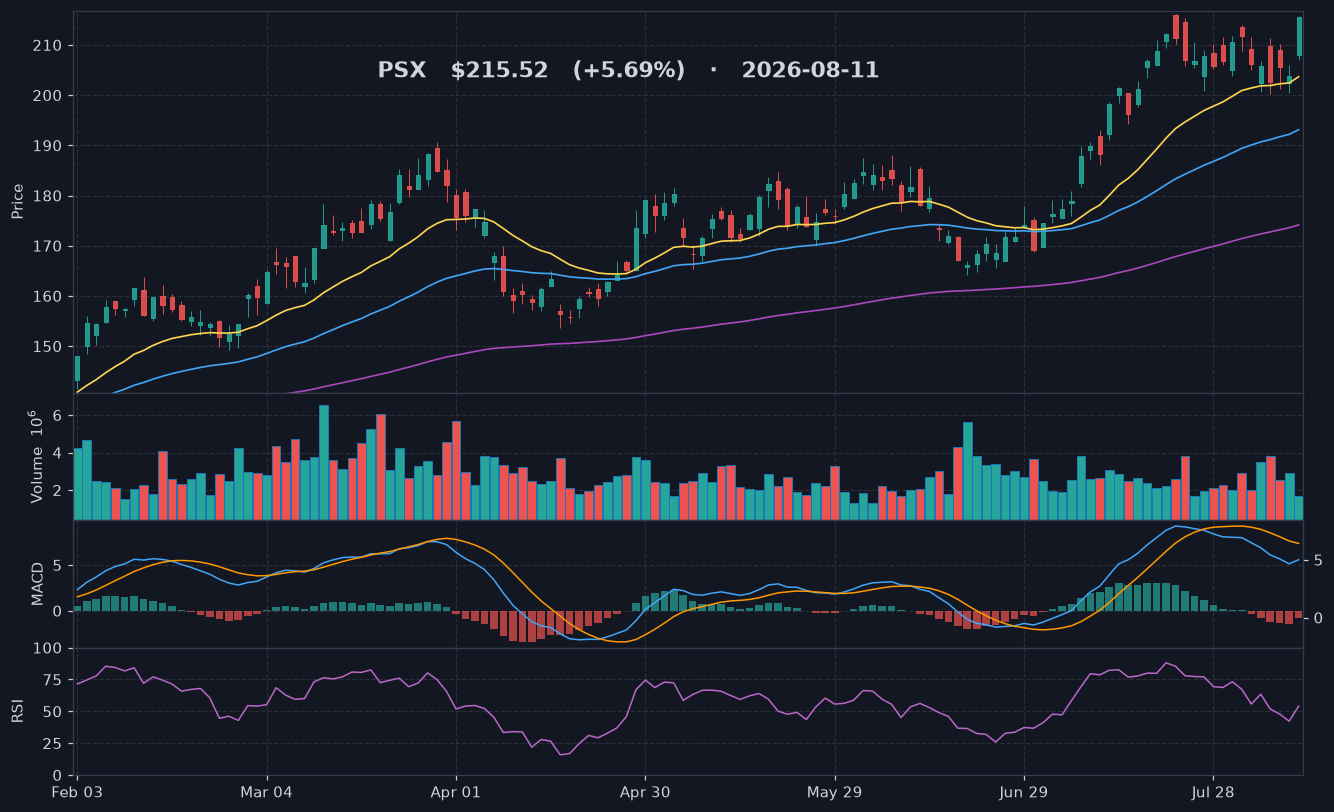Click the $215.52 price in the title

click(x=499, y=70)
